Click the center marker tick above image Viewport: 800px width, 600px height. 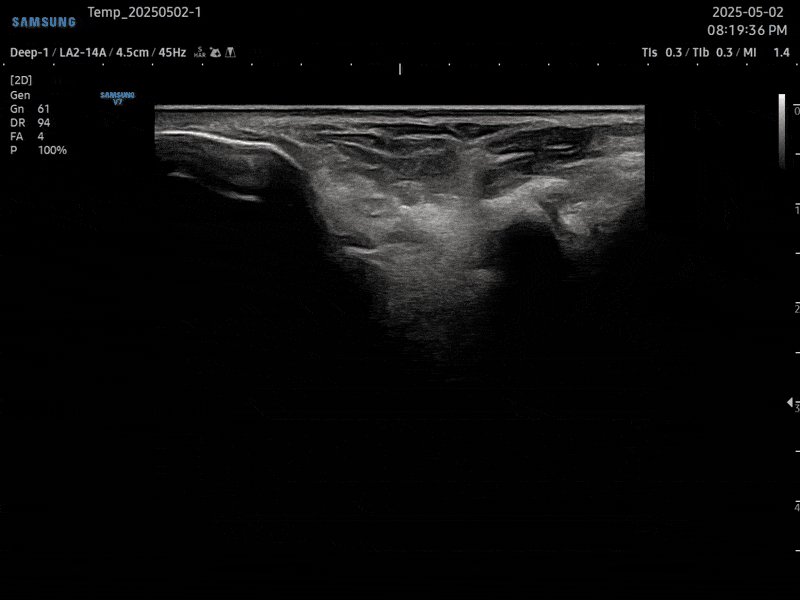(400, 69)
